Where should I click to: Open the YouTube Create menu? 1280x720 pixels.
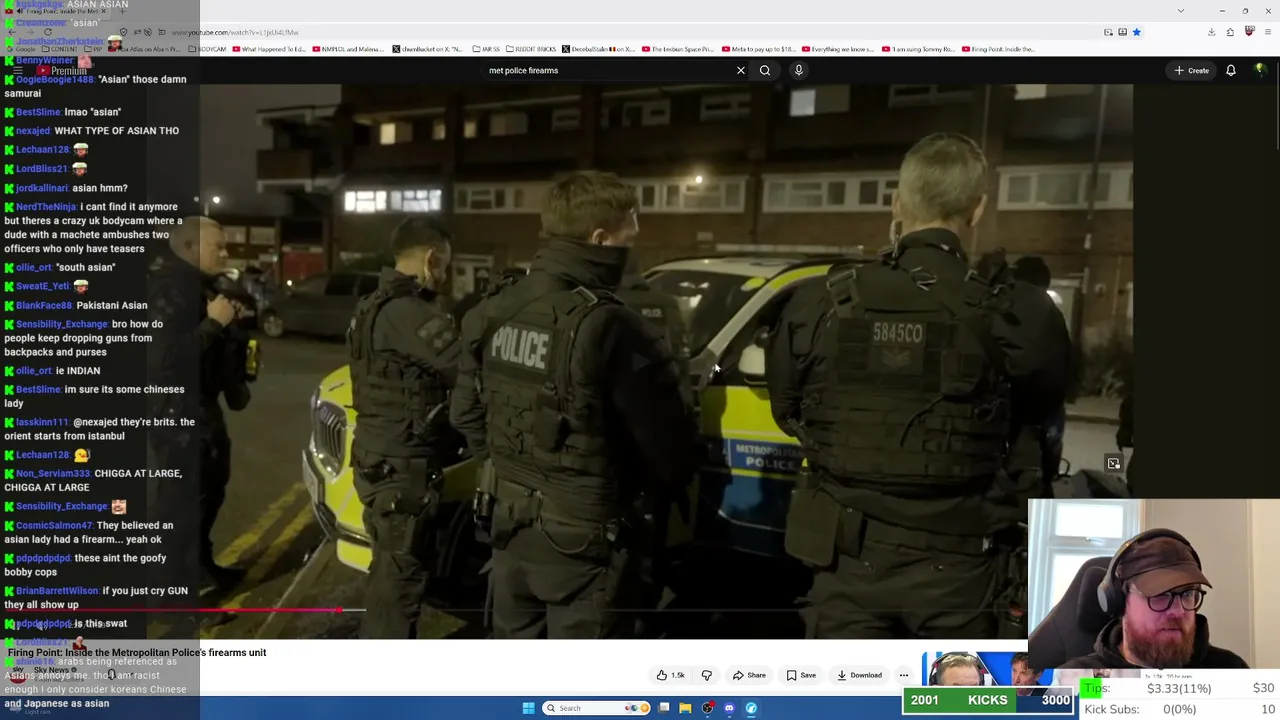coord(1192,70)
